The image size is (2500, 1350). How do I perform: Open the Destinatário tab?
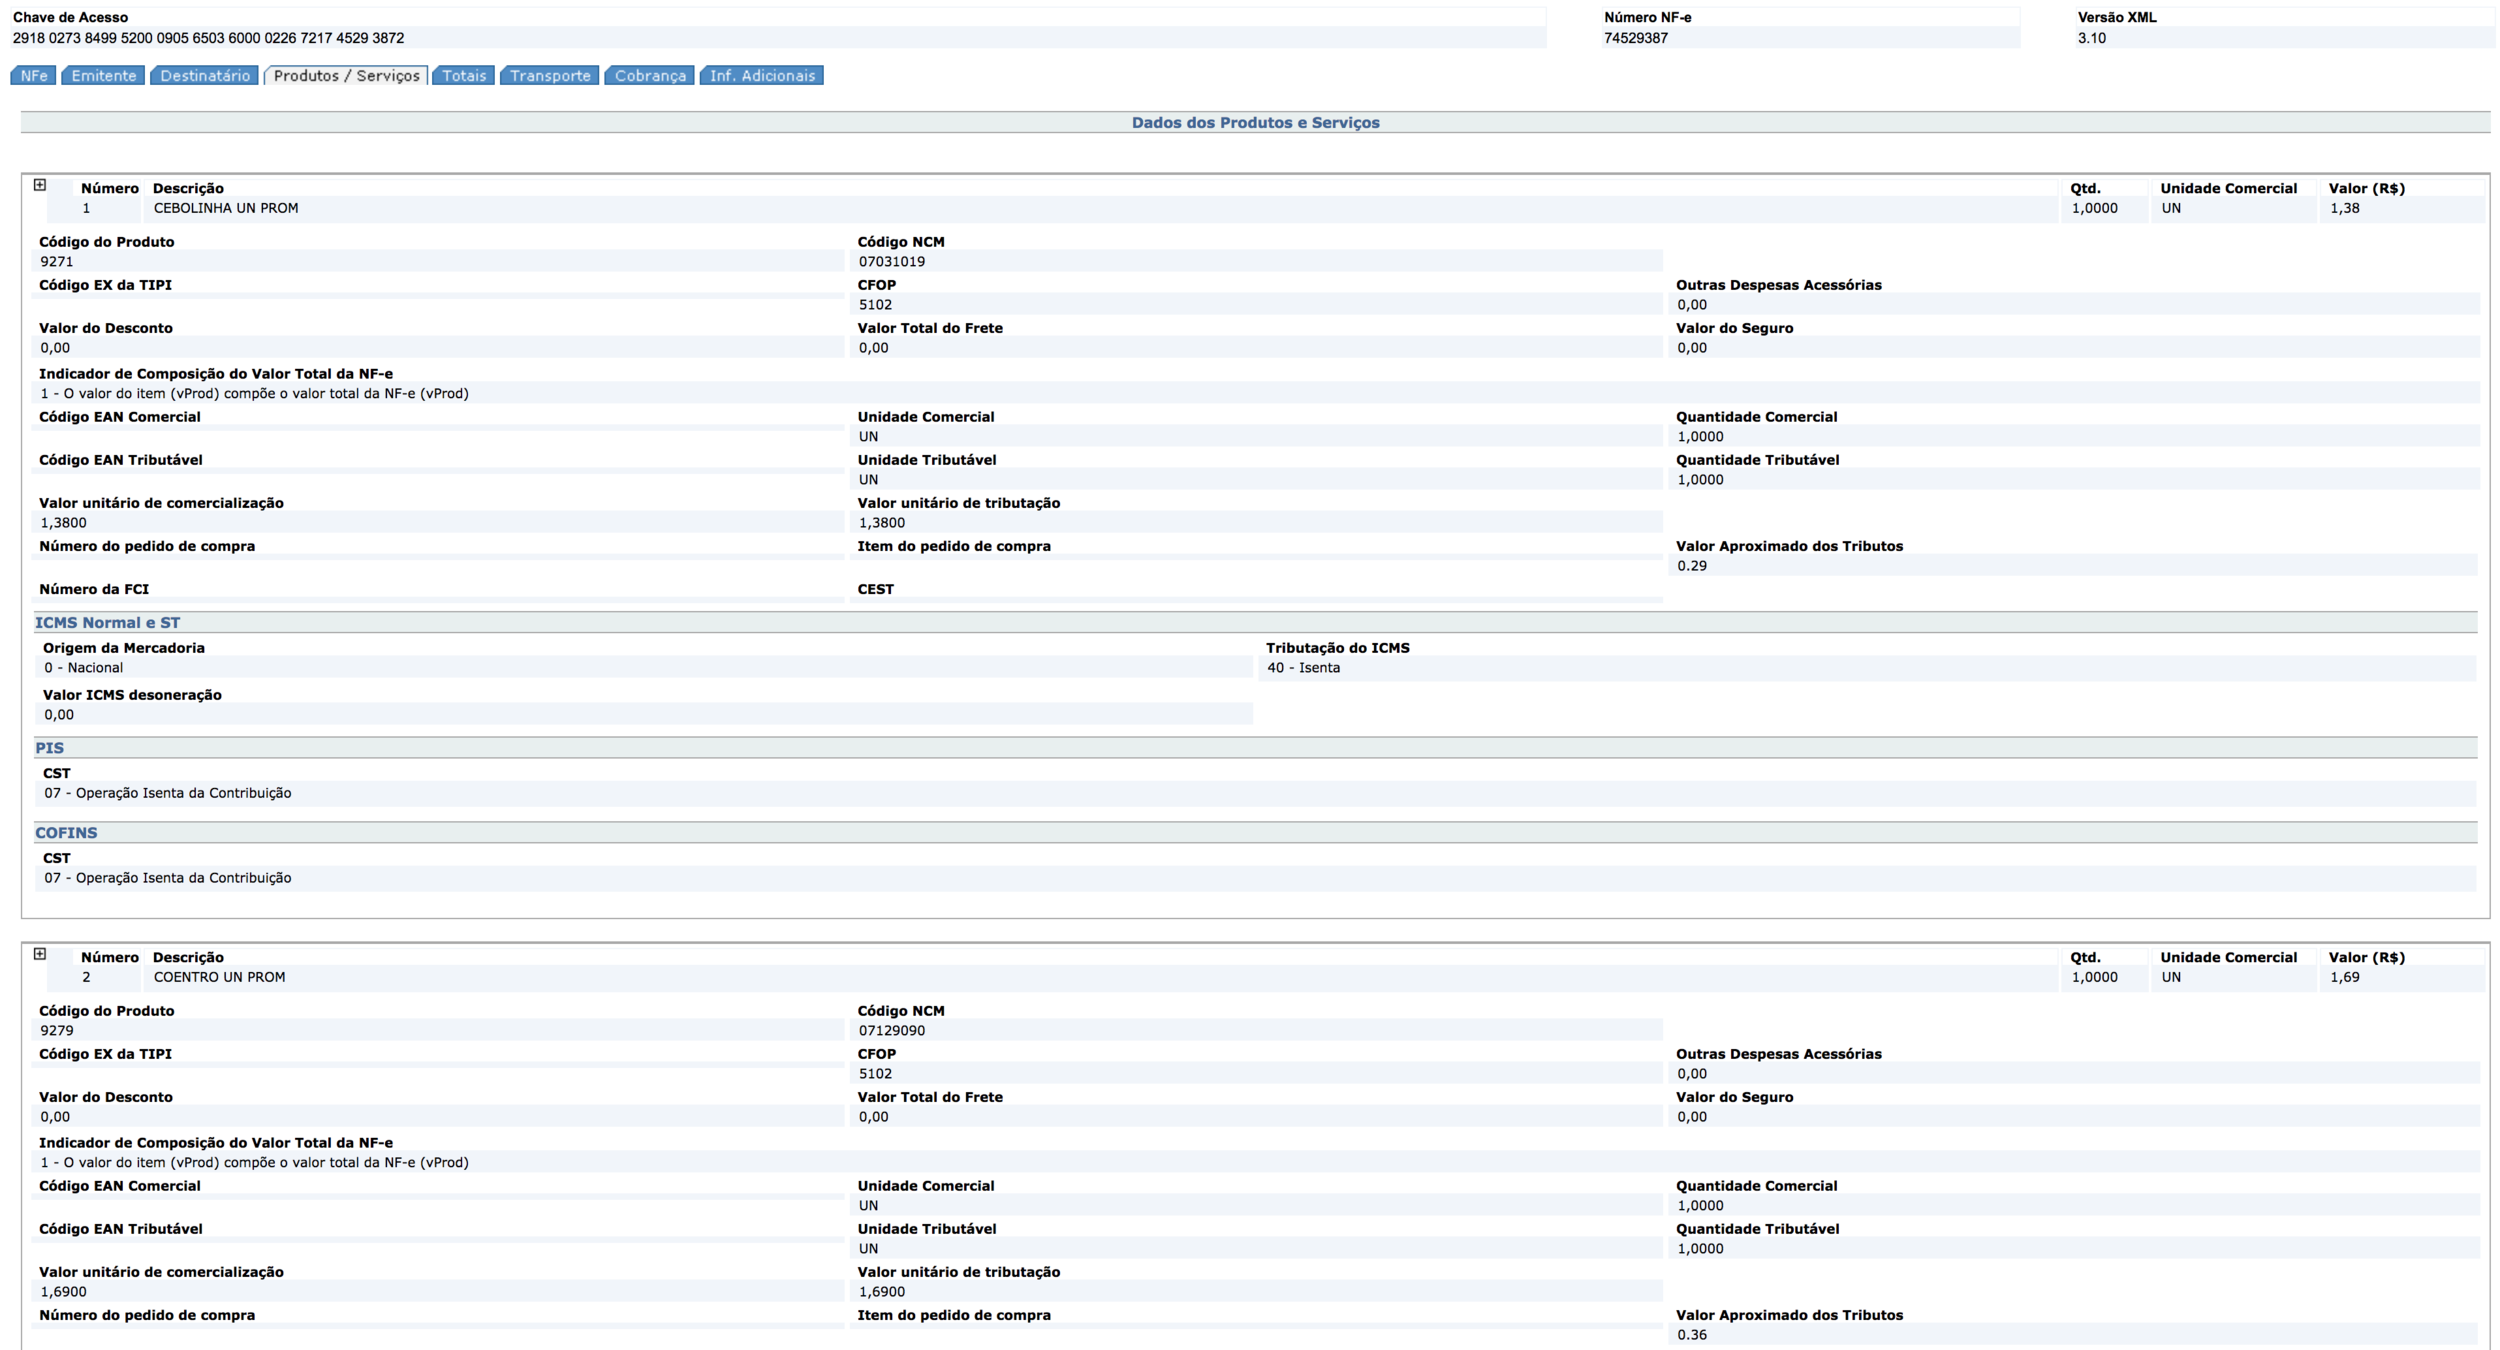(205, 76)
